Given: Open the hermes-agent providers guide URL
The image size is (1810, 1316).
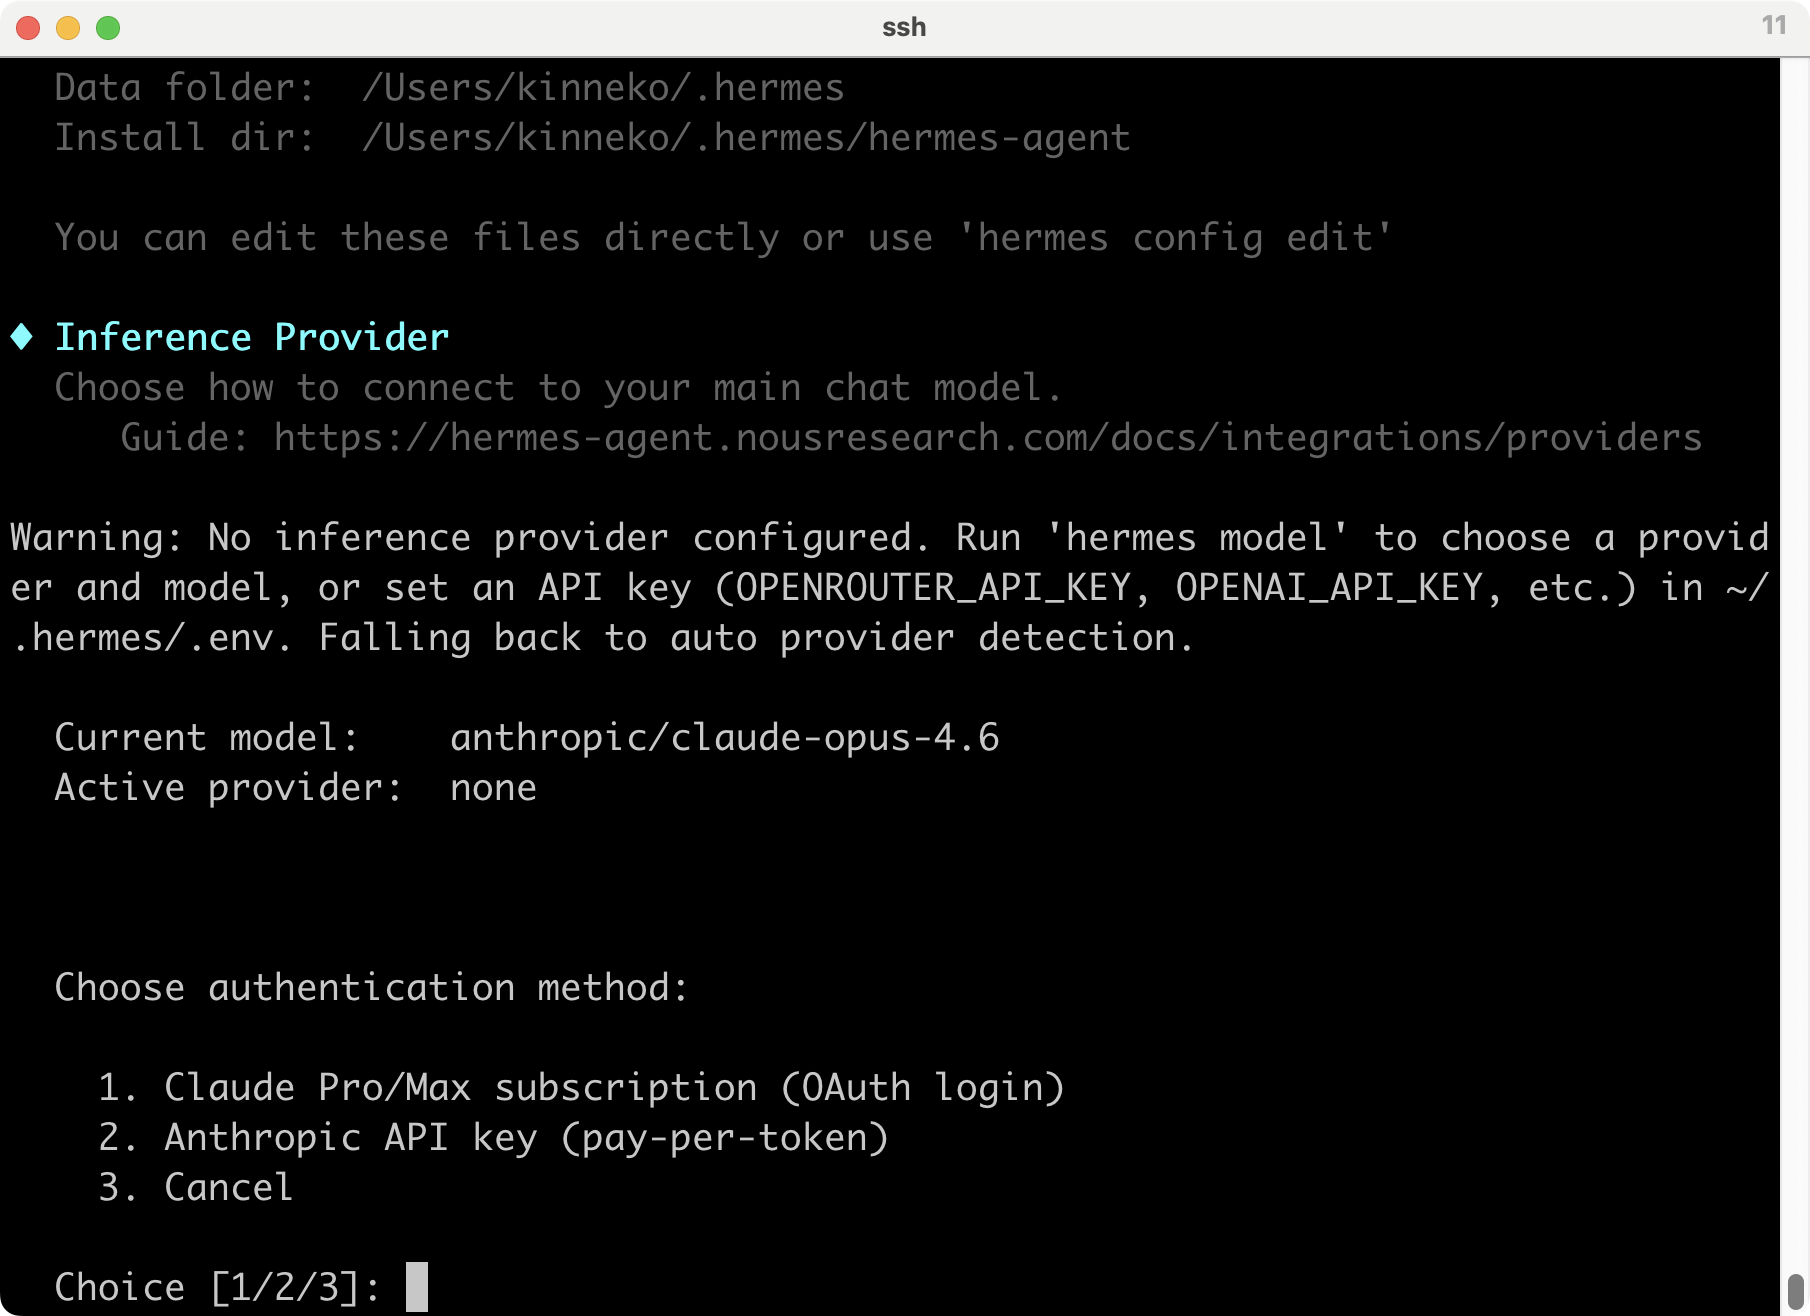Looking at the screenshot, I should coord(988,438).
